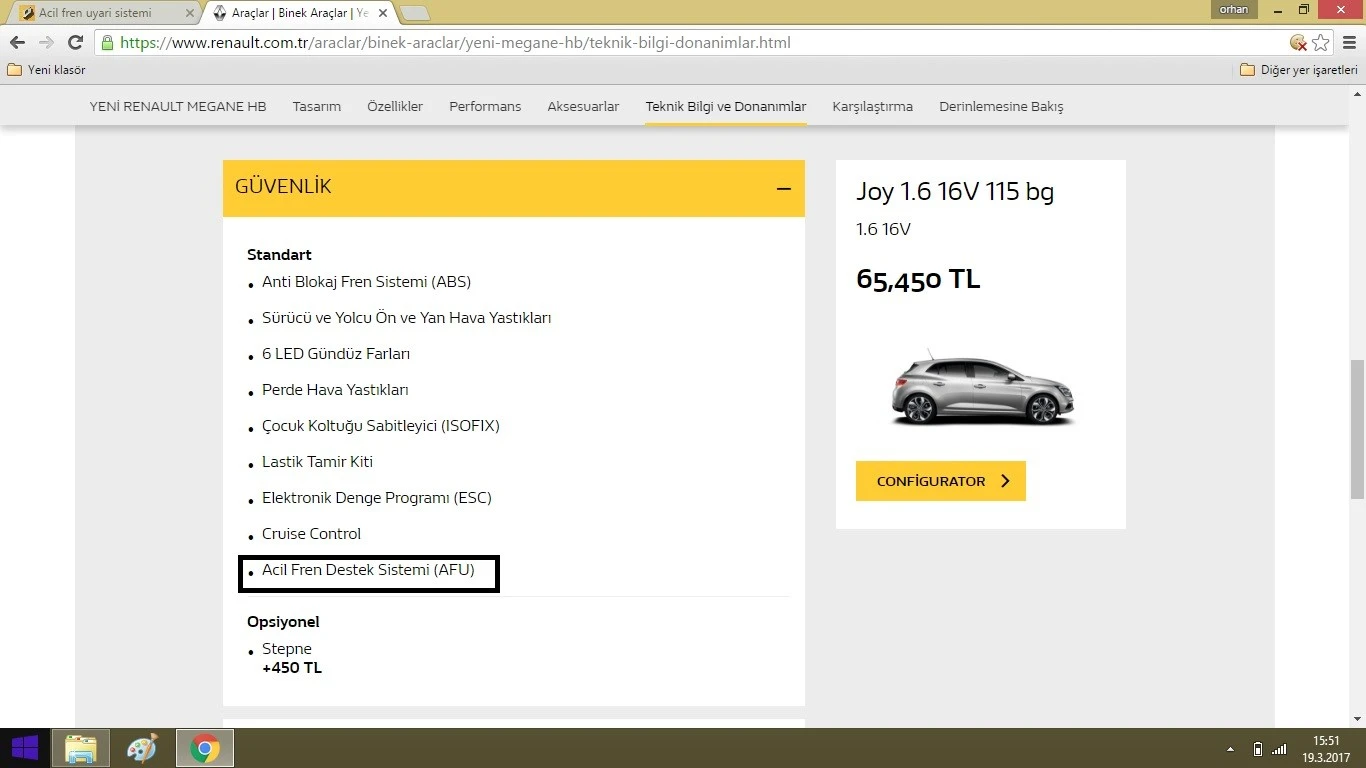
Task: Click 'Elektronik Denge Programı (ESC)' item
Action: click(377, 498)
